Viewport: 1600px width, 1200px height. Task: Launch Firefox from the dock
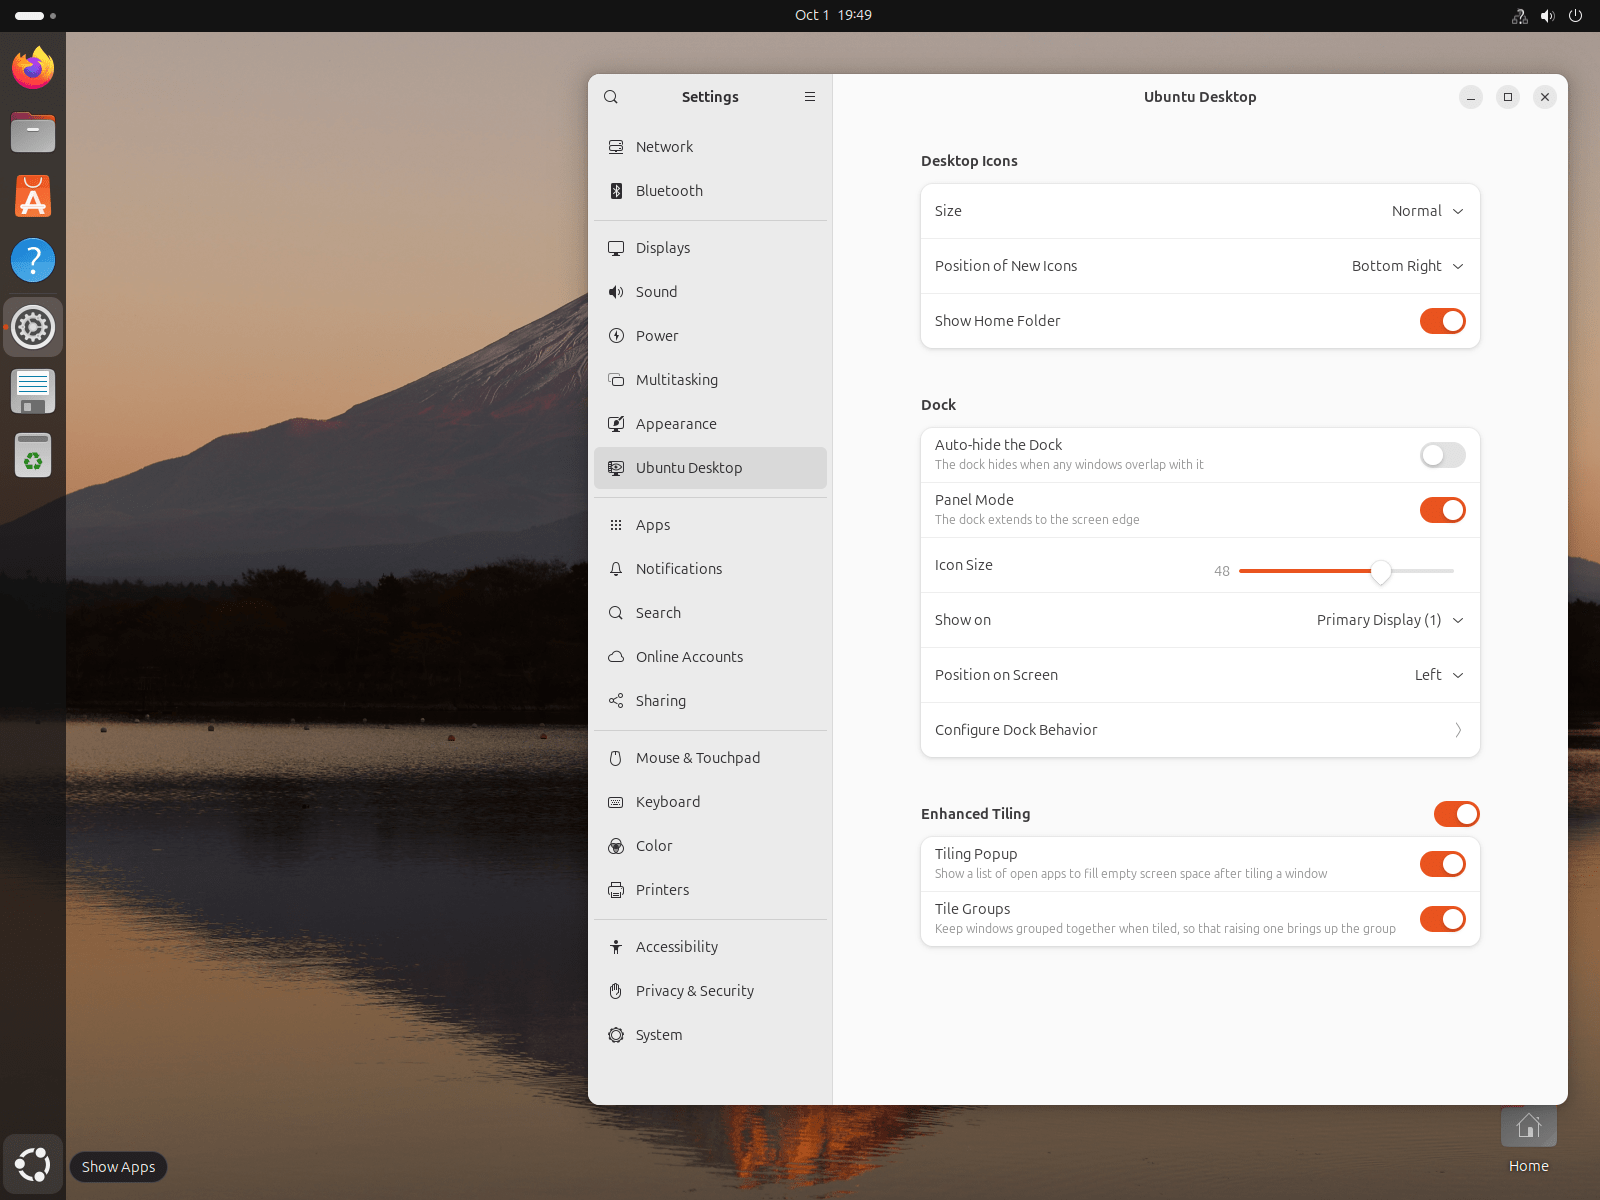tap(33, 69)
